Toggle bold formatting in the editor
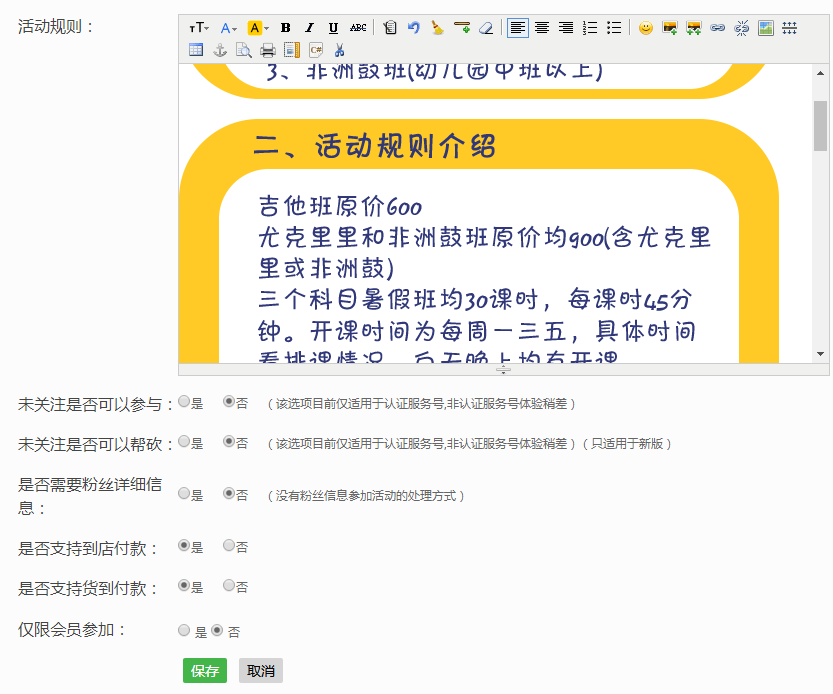This screenshot has height=694, width=833. point(287,28)
